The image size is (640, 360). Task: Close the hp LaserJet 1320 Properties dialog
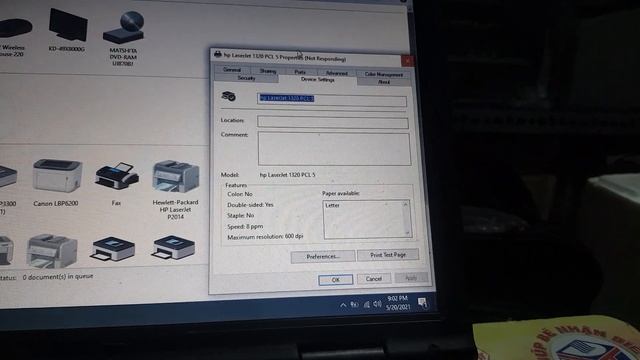click(x=407, y=62)
